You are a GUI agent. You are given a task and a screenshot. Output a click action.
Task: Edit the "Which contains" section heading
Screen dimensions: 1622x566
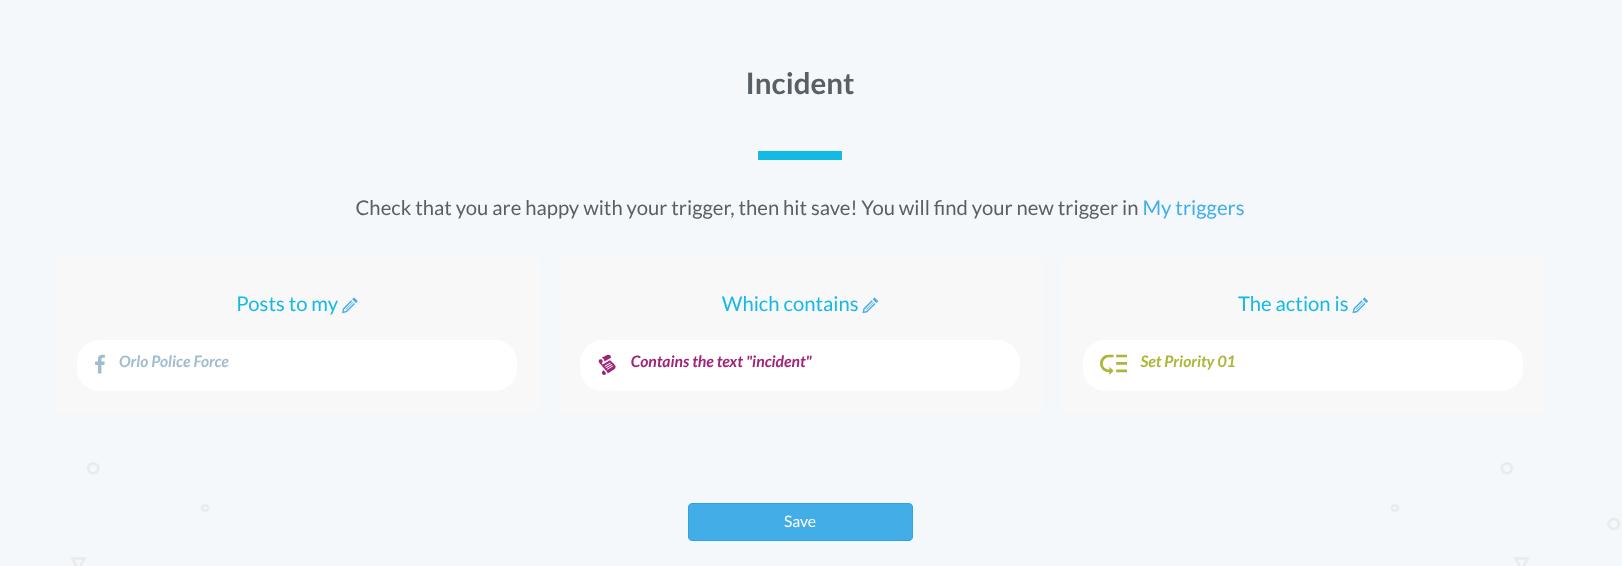pyautogui.click(x=789, y=304)
